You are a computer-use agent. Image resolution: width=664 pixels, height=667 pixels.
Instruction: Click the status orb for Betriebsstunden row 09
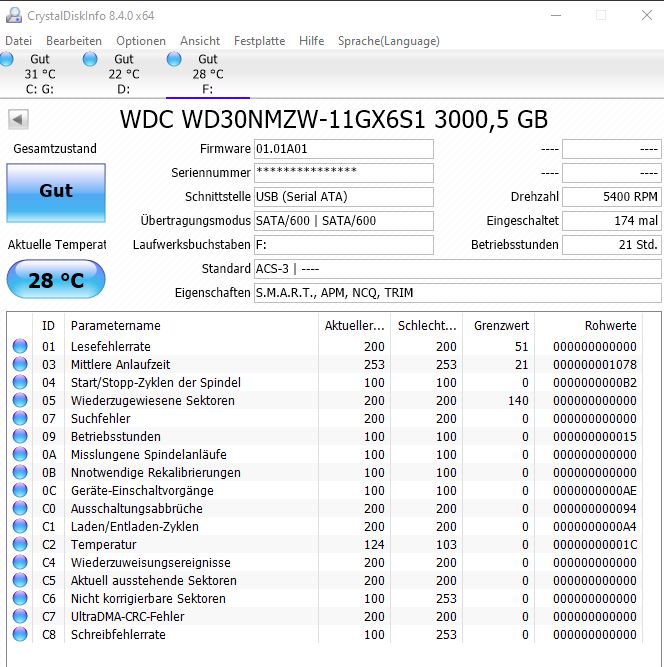[x=20, y=436]
